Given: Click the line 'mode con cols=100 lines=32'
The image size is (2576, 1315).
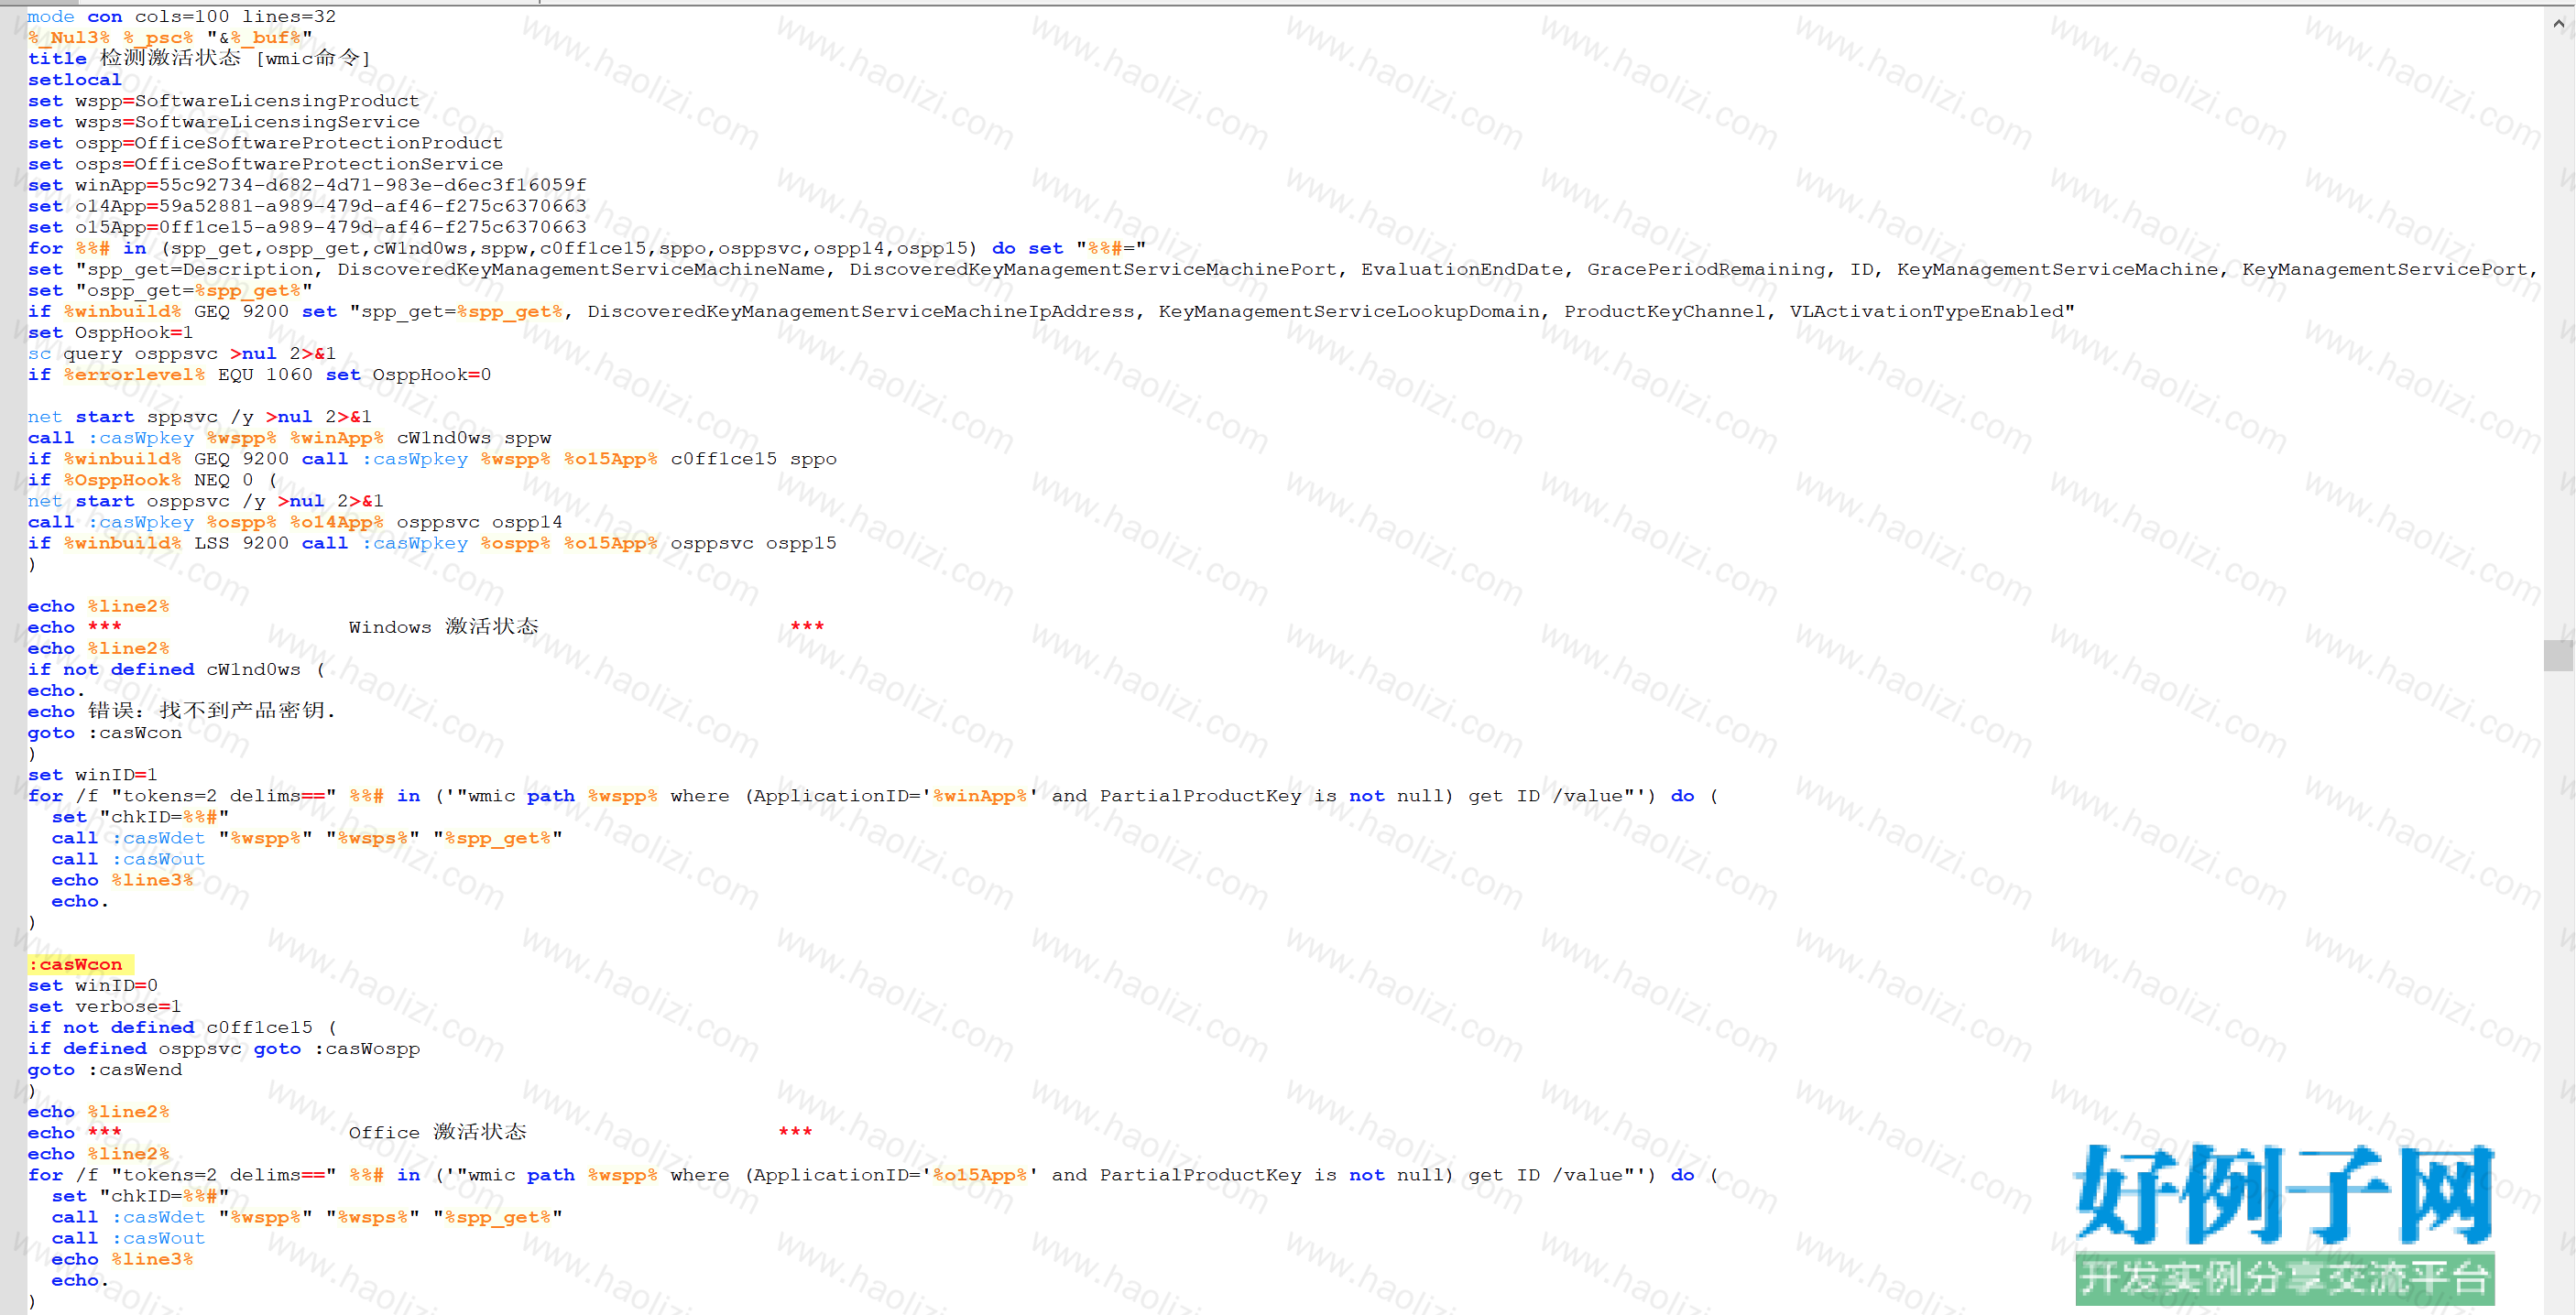Looking at the screenshot, I should pyautogui.click(x=182, y=16).
